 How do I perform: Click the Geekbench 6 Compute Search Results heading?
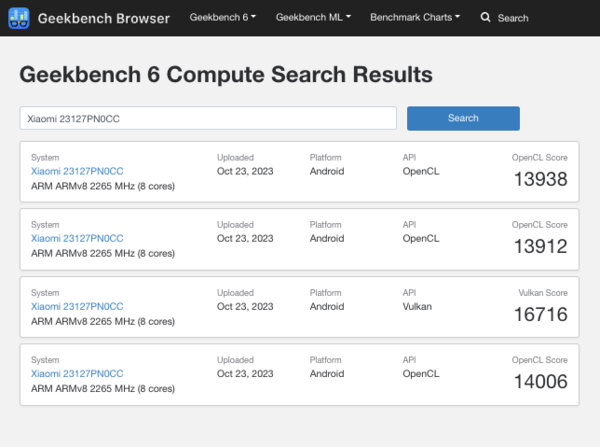coord(226,75)
